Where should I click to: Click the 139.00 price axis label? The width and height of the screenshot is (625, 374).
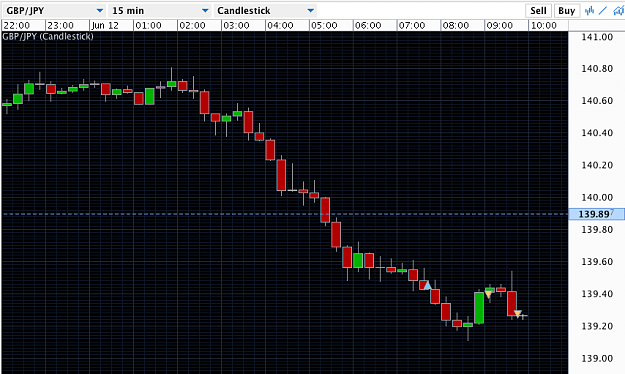(597, 358)
